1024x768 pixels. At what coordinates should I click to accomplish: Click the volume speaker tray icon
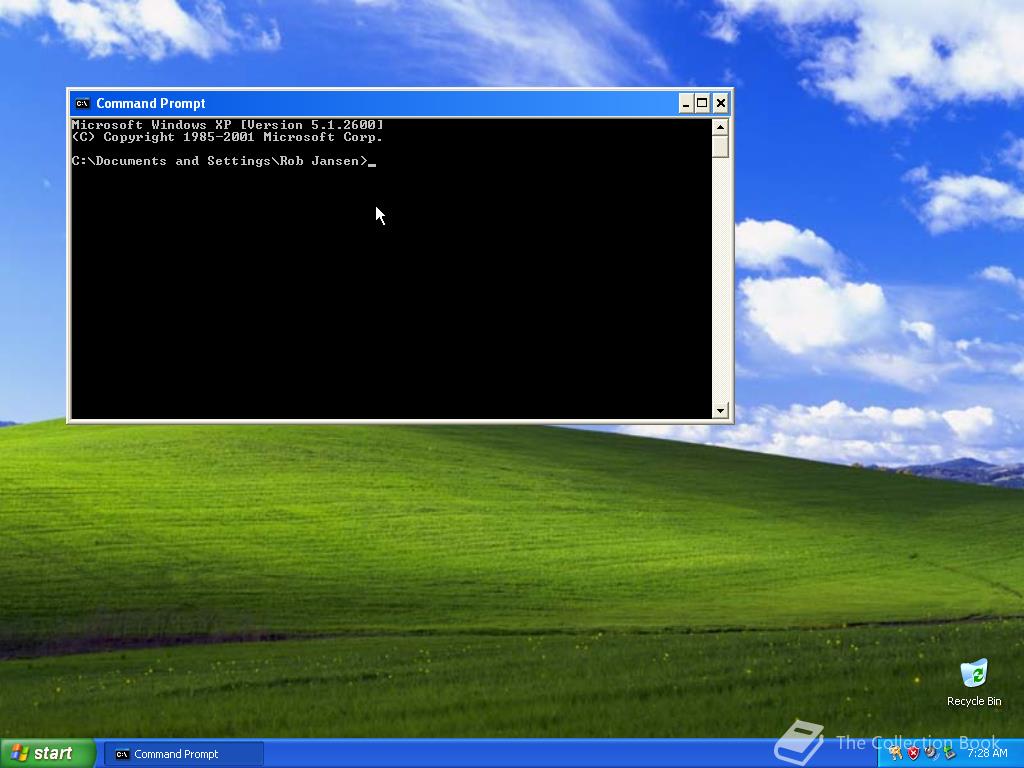coord(931,753)
